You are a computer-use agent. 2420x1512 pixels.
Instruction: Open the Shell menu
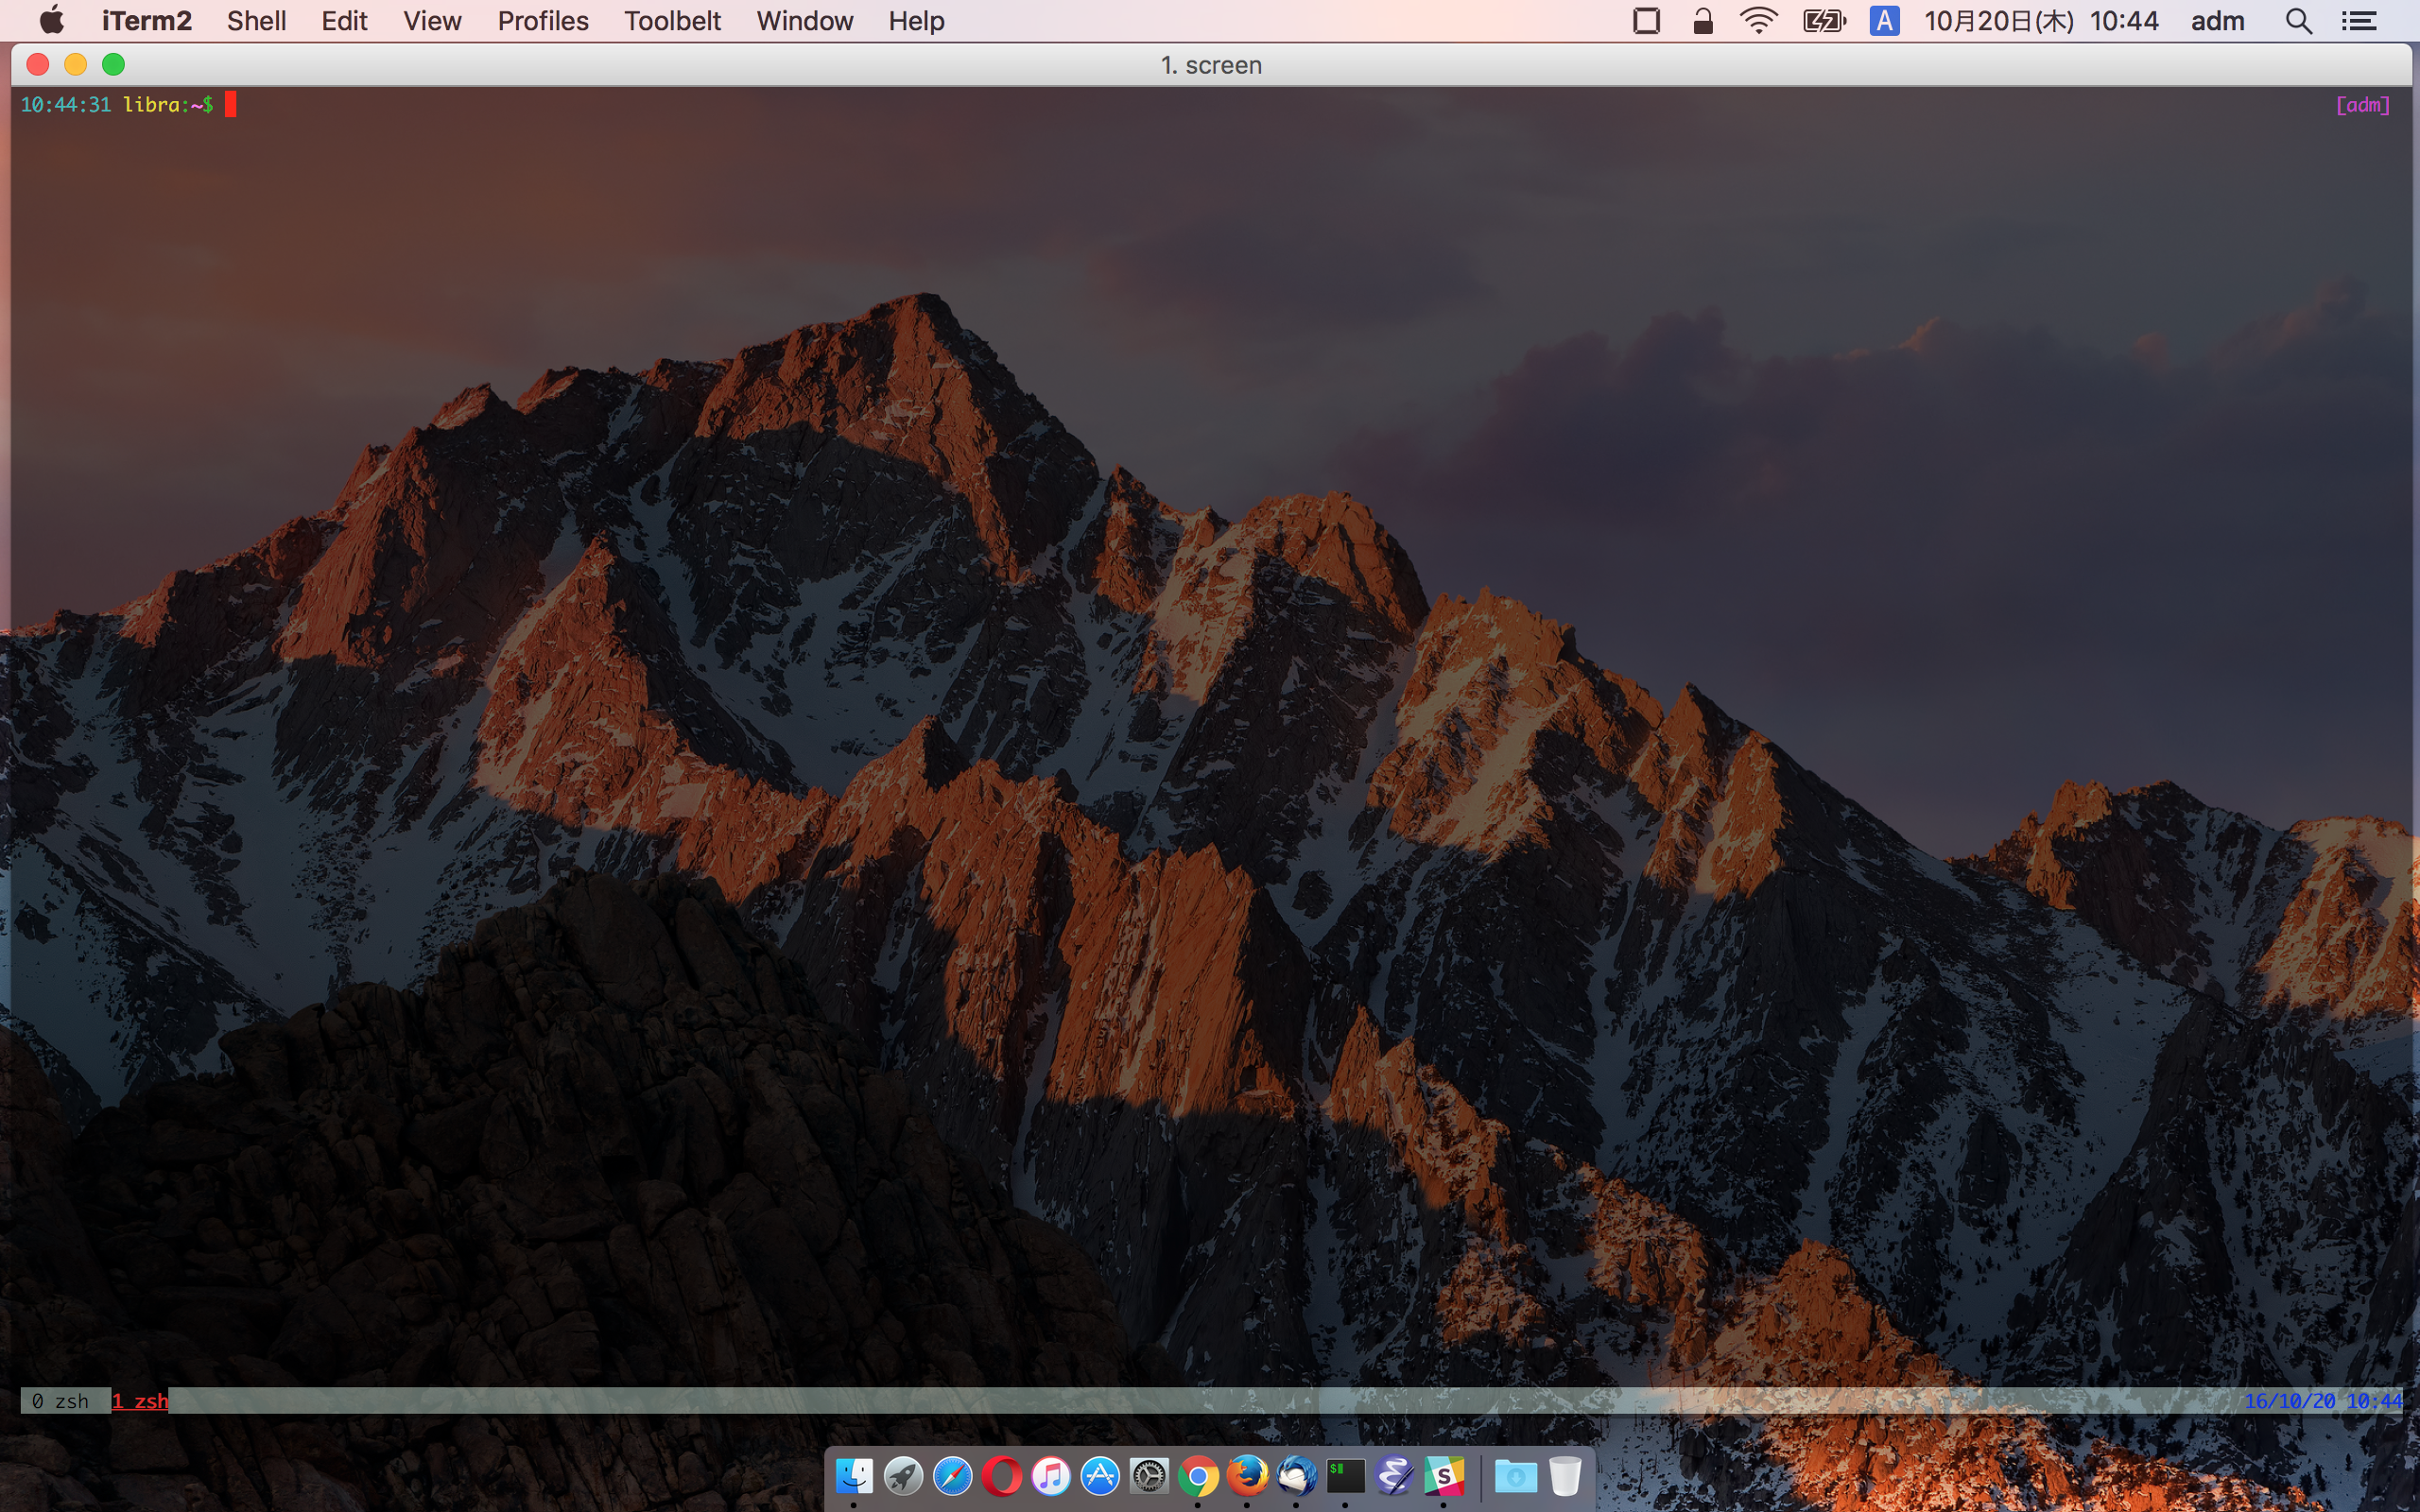256,21
